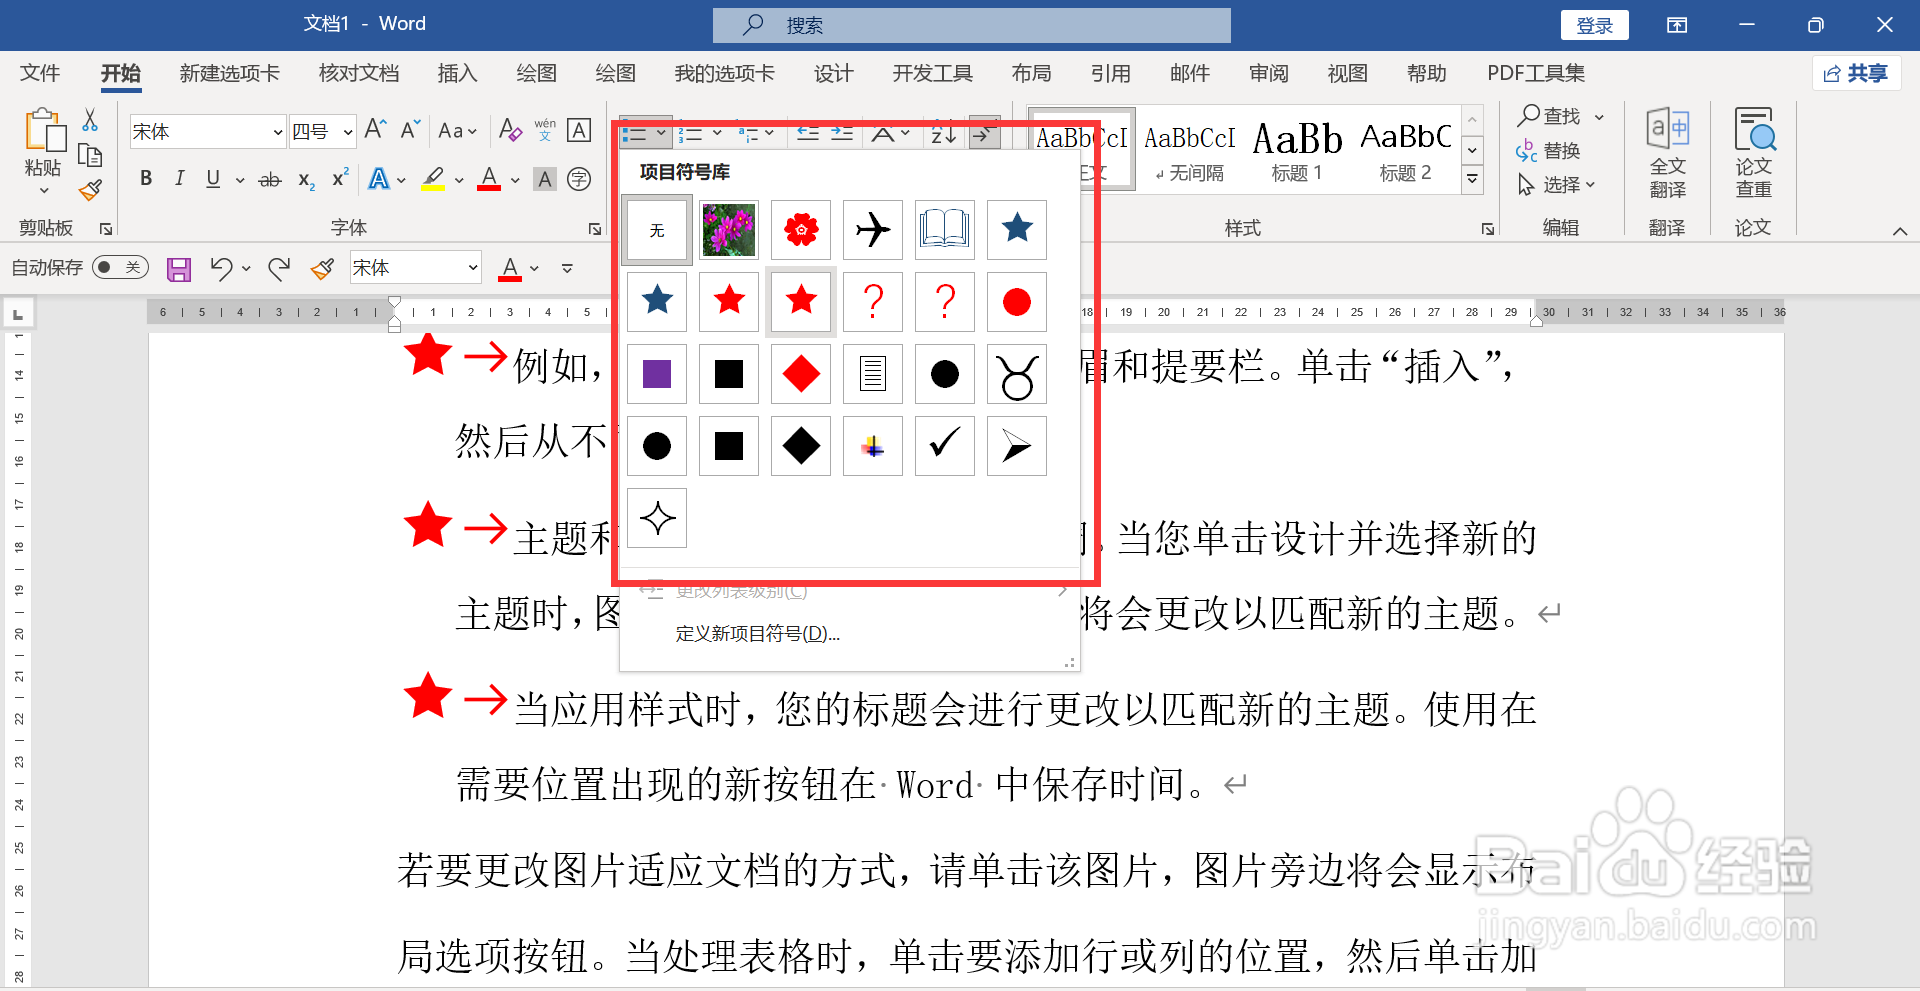
Task: Select the Format Painter brush in ribbon
Action: click(x=90, y=190)
